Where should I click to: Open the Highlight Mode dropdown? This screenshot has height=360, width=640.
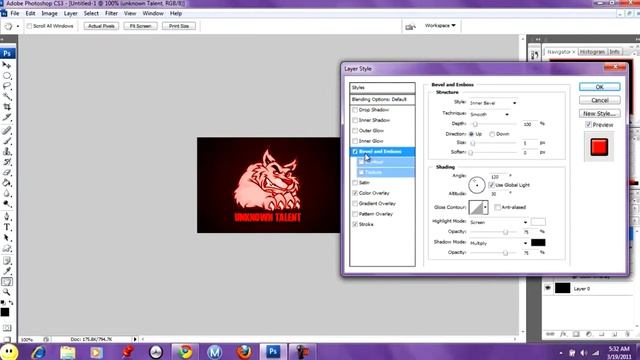498,222
